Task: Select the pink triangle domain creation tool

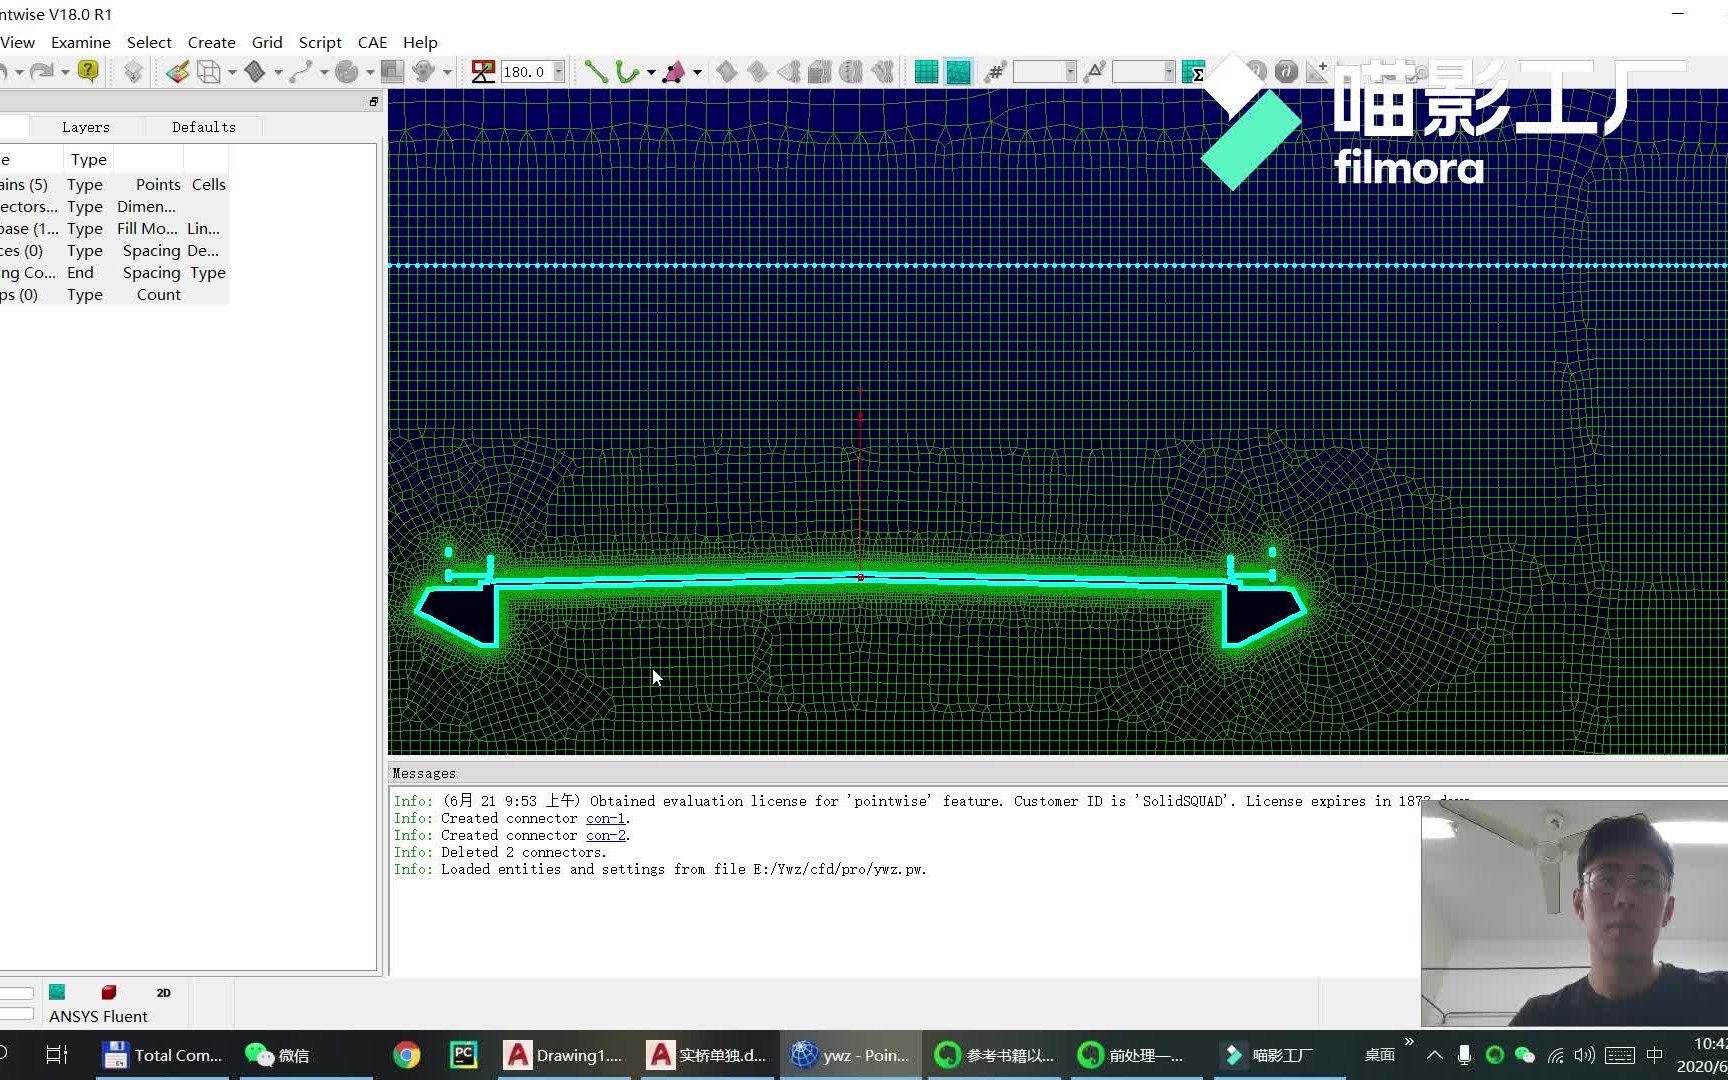Action: 675,71
